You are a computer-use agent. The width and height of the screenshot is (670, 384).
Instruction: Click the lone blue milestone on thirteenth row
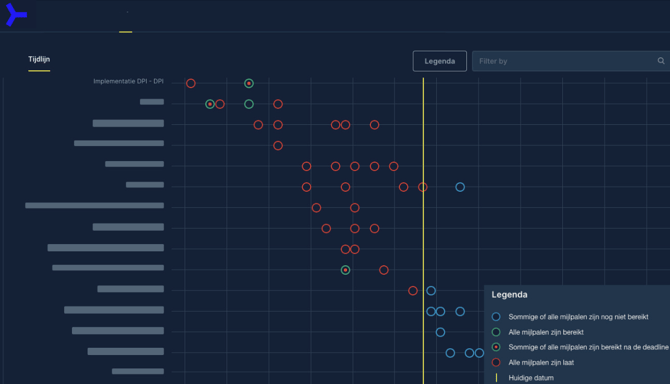(x=440, y=332)
